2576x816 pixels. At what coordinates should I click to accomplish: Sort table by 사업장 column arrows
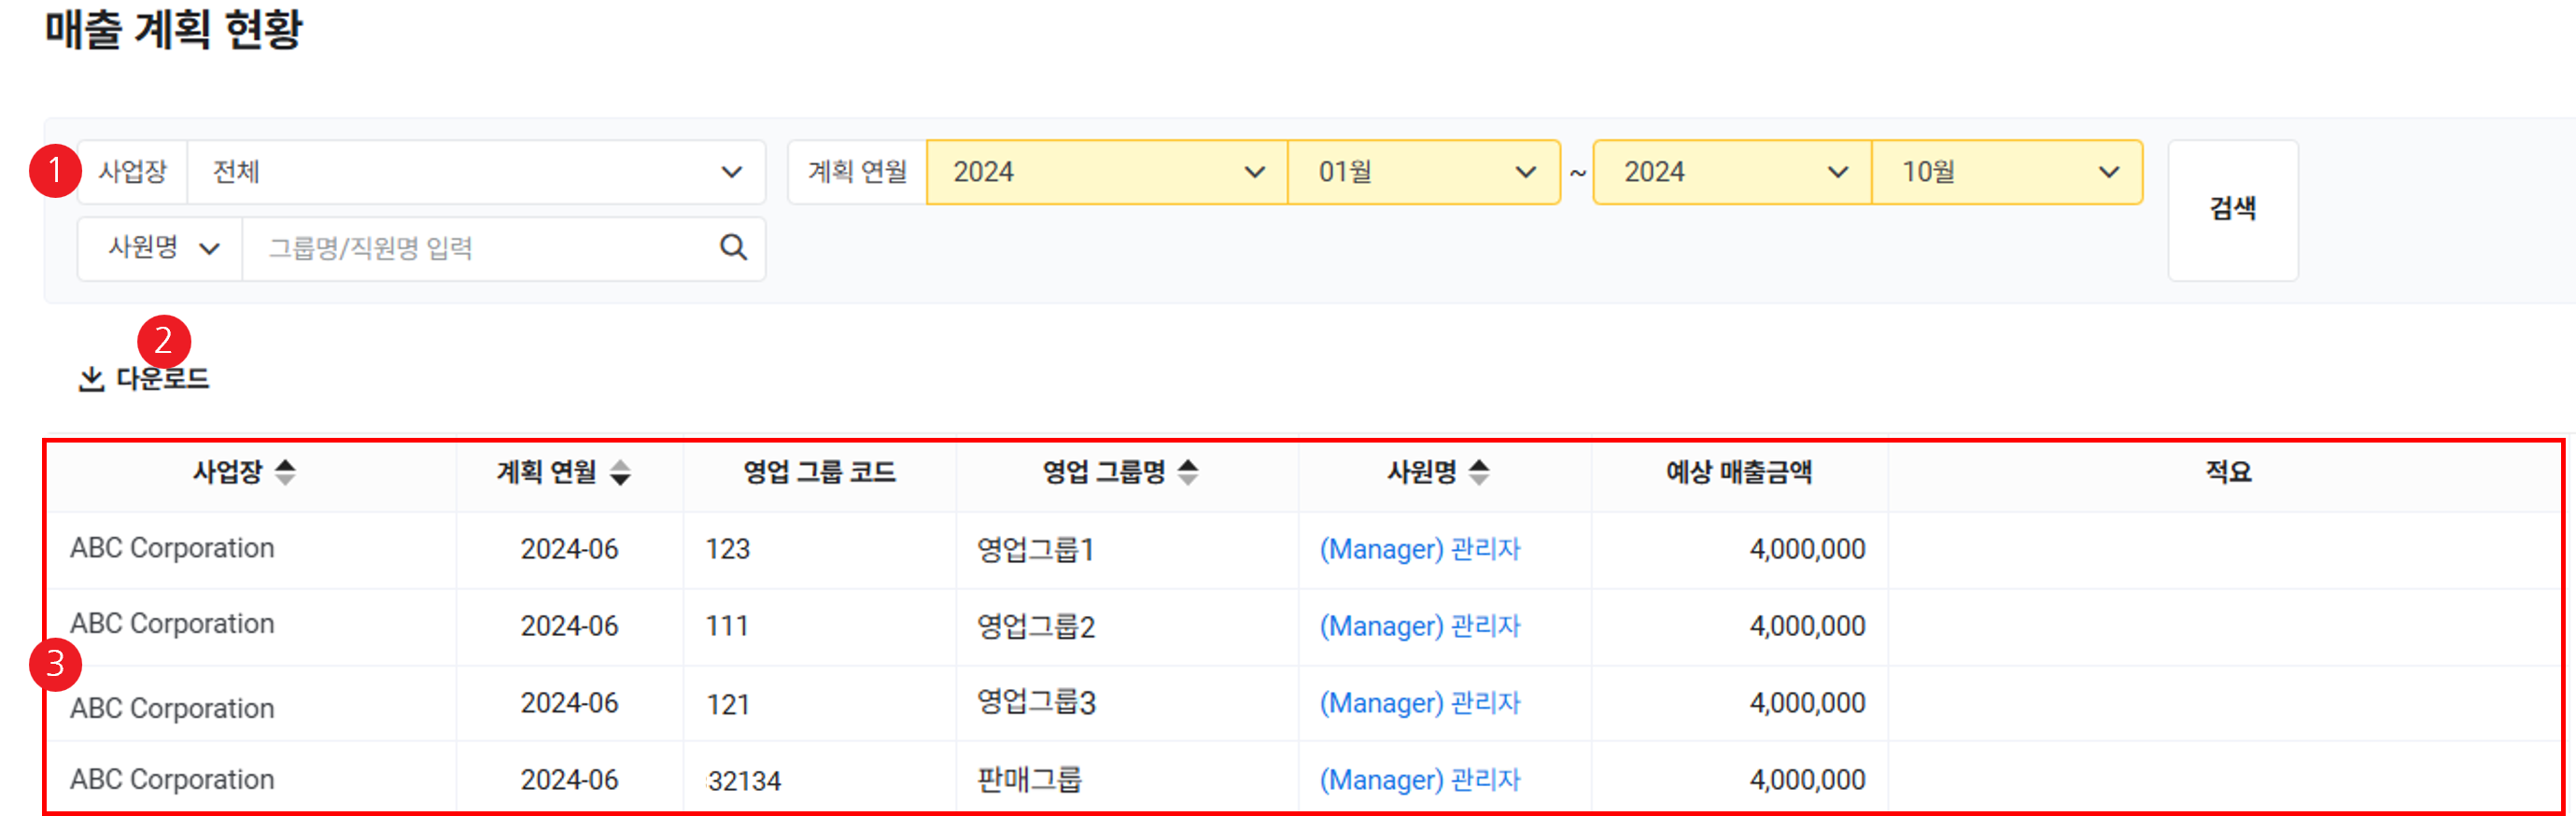click(x=285, y=472)
